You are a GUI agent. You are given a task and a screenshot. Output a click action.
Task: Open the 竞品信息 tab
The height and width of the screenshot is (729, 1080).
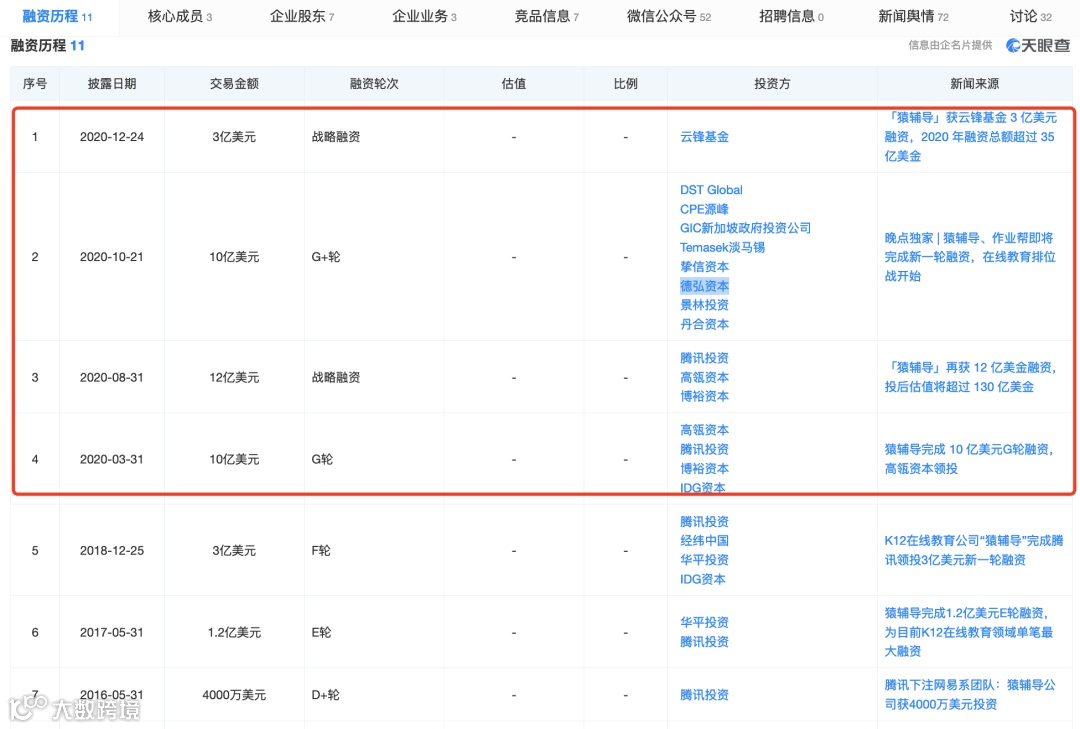point(547,16)
